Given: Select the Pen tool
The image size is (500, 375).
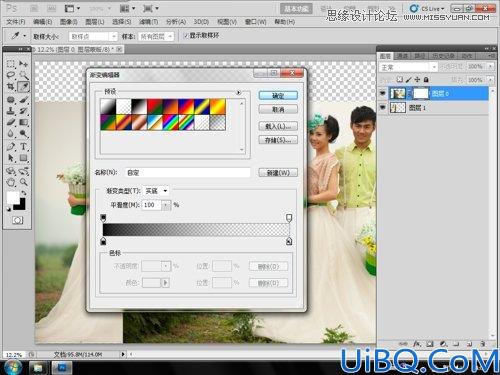Looking at the screenshot, I should [x=11, y=147].
